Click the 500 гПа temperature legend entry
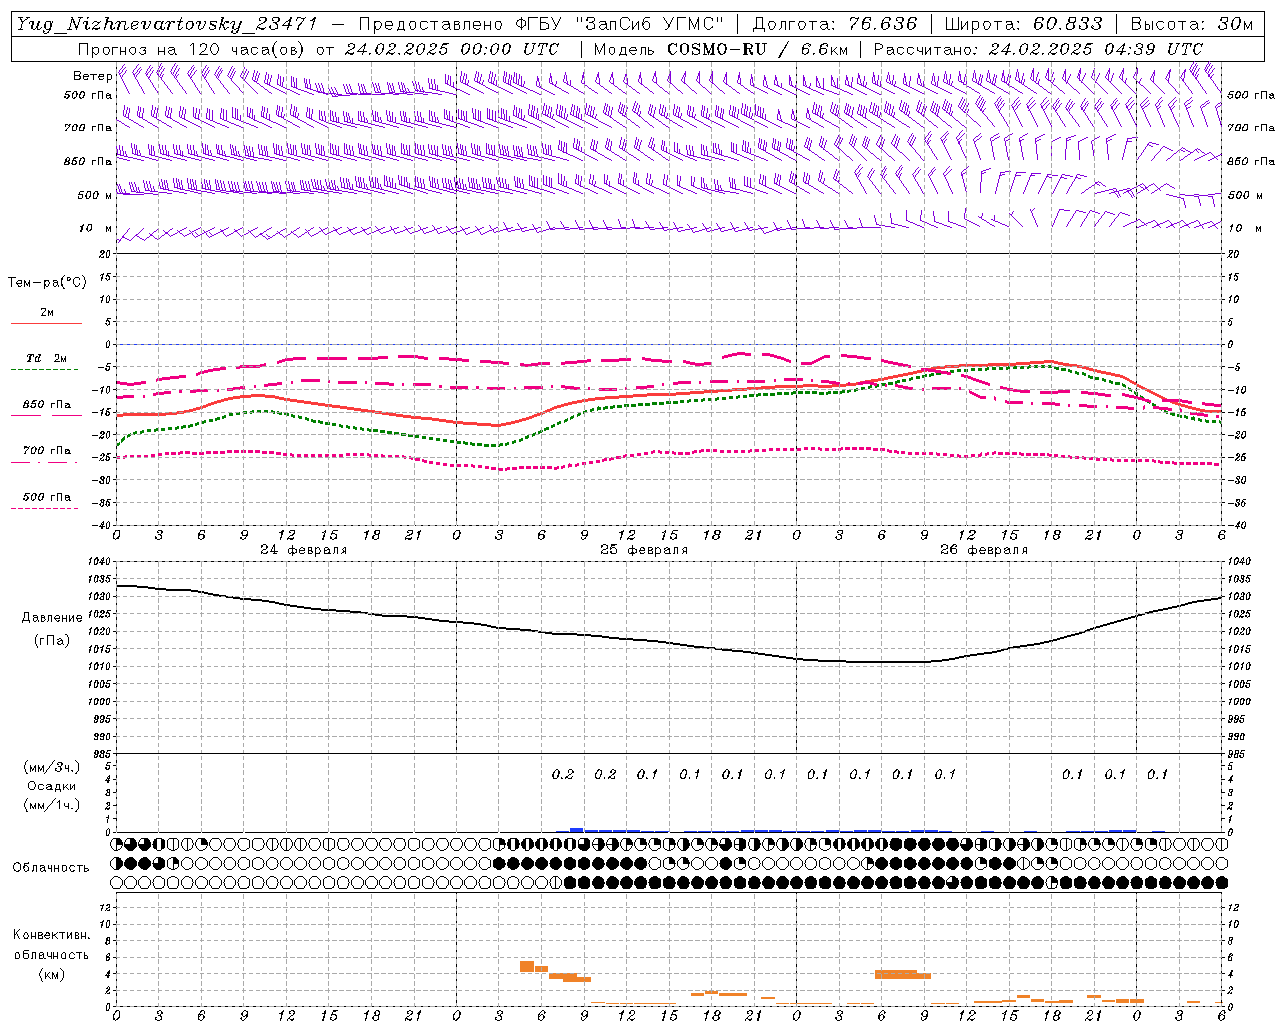Viewport: 1280px width, 1024px height. pos(47,497)
